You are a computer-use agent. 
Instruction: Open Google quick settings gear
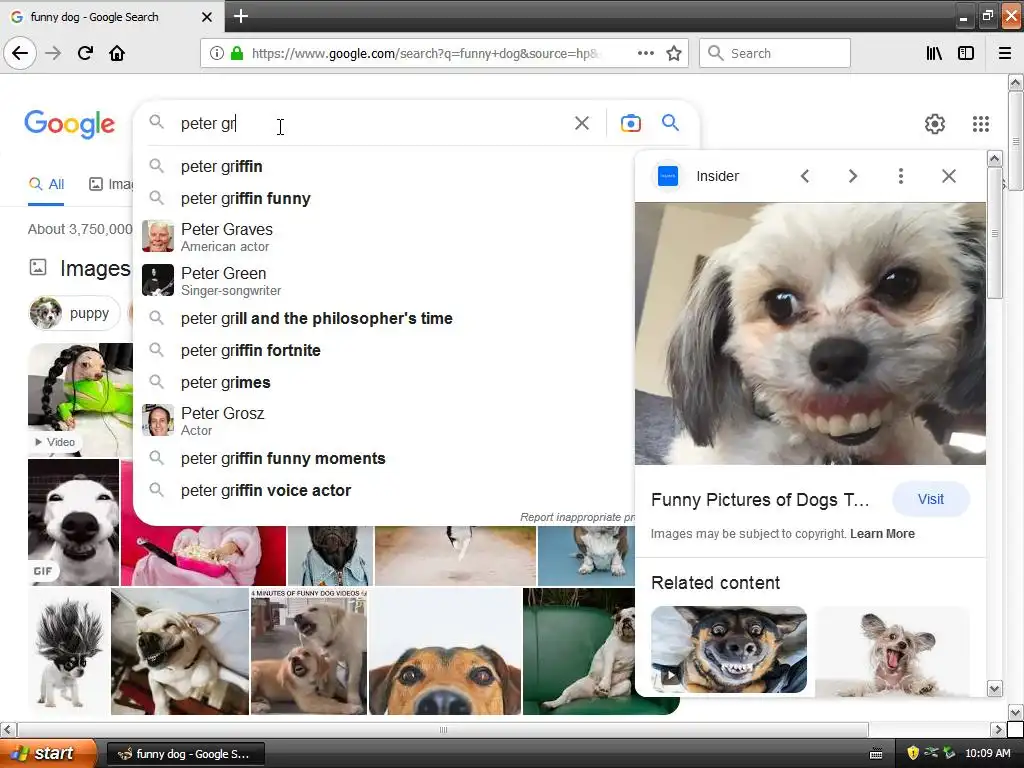[935, 123]
